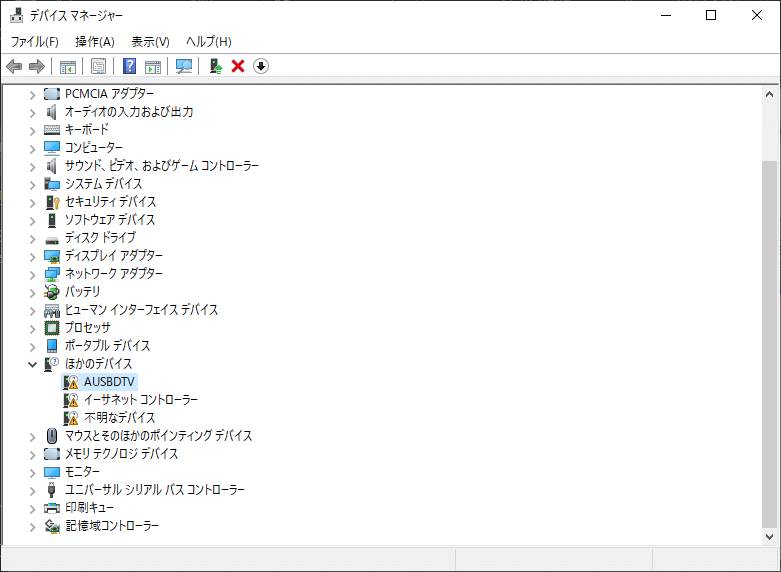Open the 操作(A) menu
The image size is (781, 572).
pos(95,41)
